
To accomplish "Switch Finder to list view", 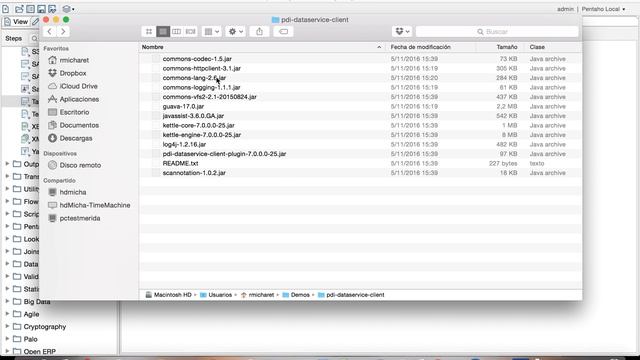I will pyautogui.click(x=163, y=31).
